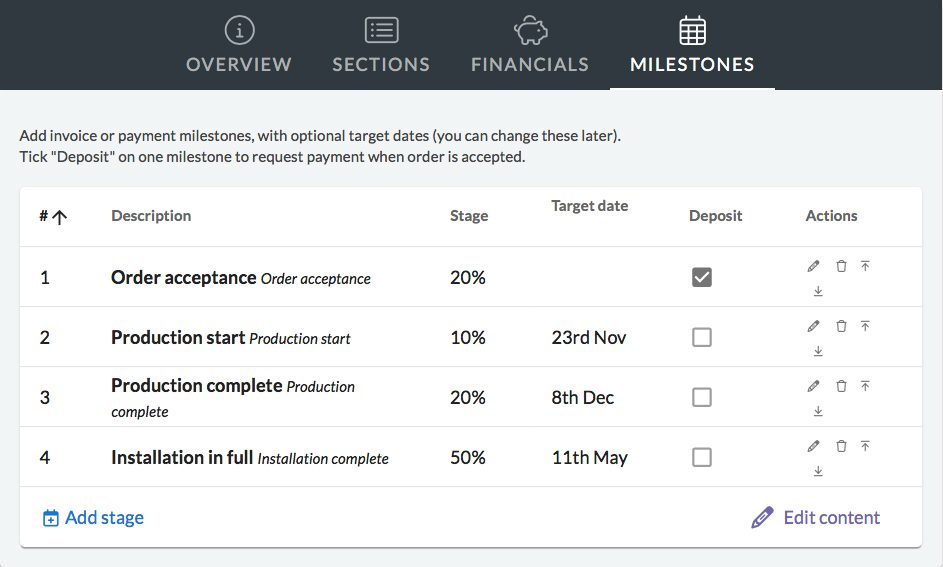943x567 pixels.
Task: Go to the Sections tab
Action: 381,45
